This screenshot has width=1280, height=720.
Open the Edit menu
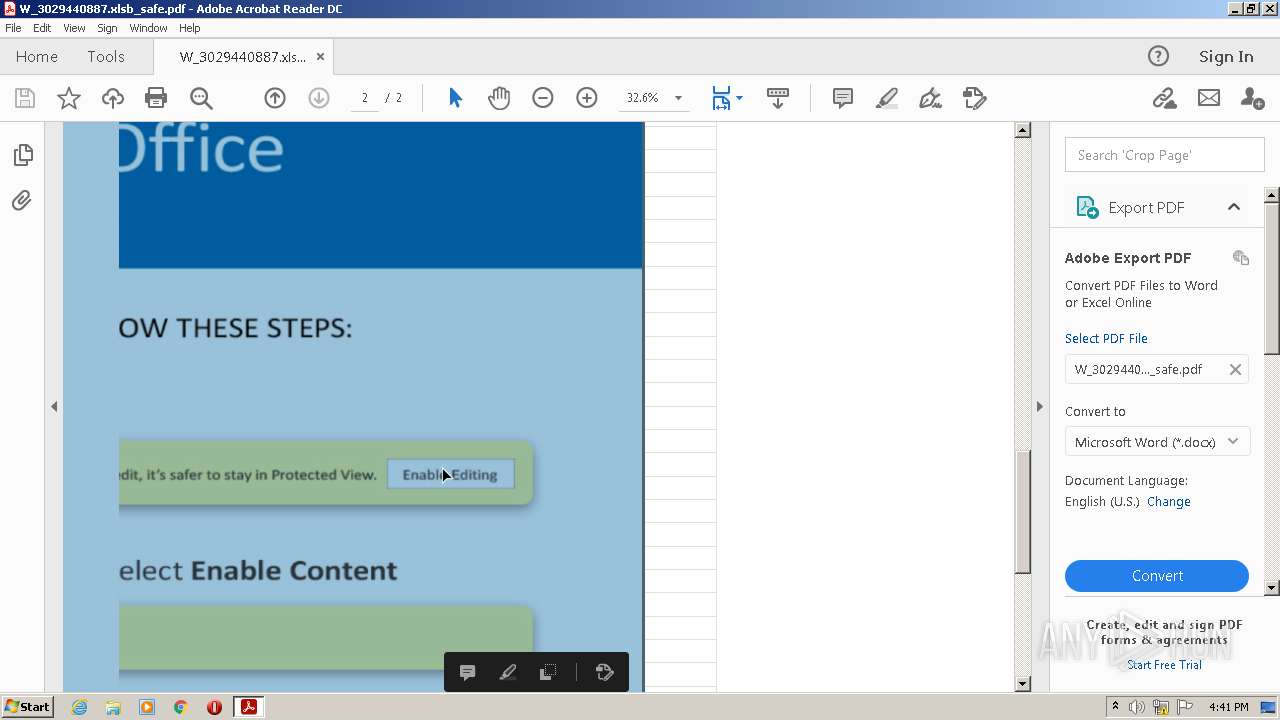[x=42, y=28]
